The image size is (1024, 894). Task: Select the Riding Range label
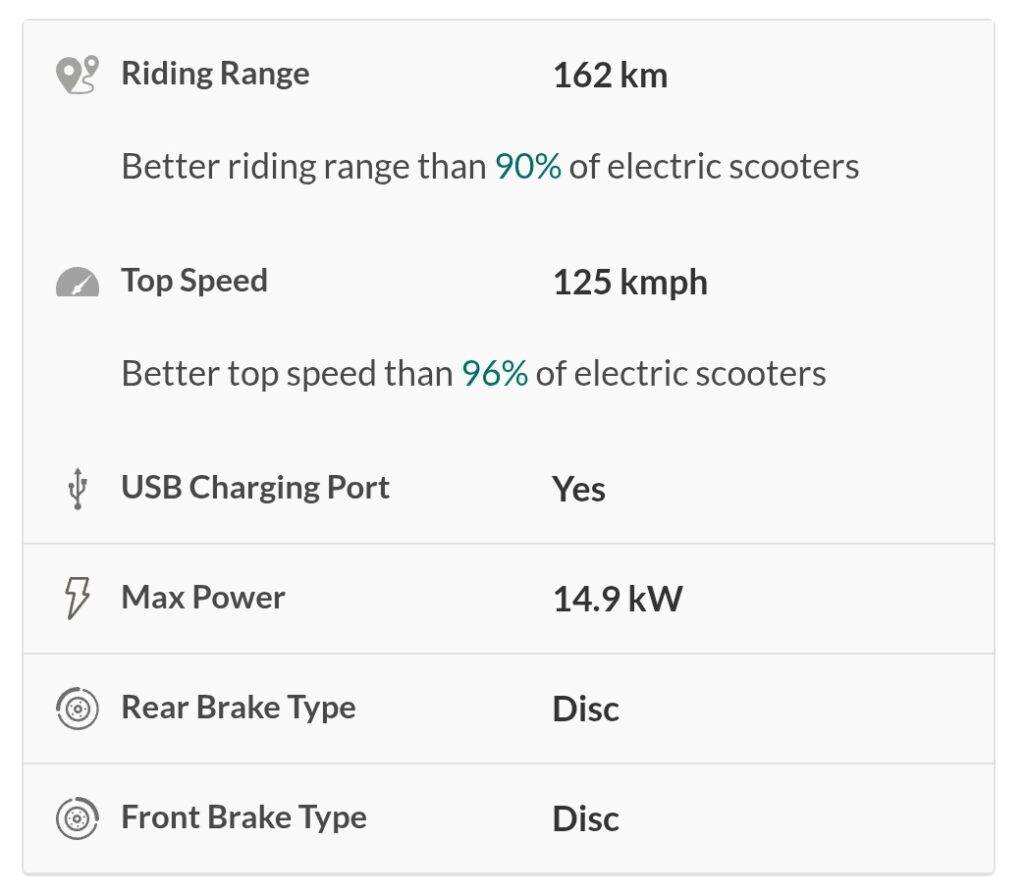coord(215,74)
